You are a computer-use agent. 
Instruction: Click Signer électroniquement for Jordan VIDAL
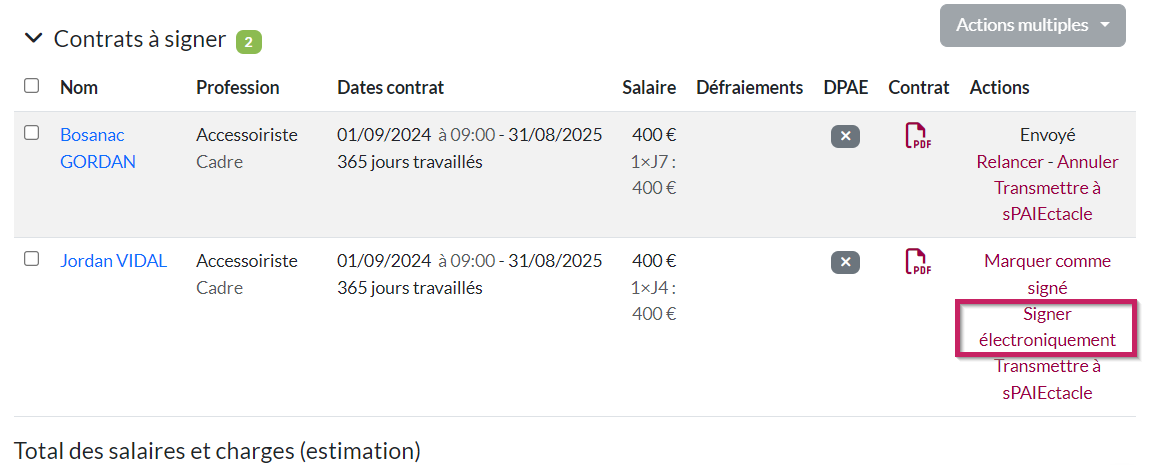(1047, 327)
